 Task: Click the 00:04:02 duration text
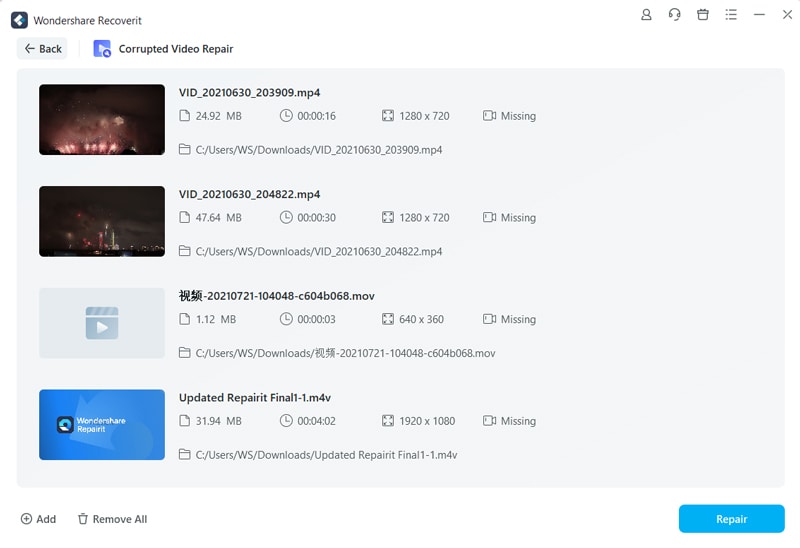pyautogui.click(x=316, y=421)
